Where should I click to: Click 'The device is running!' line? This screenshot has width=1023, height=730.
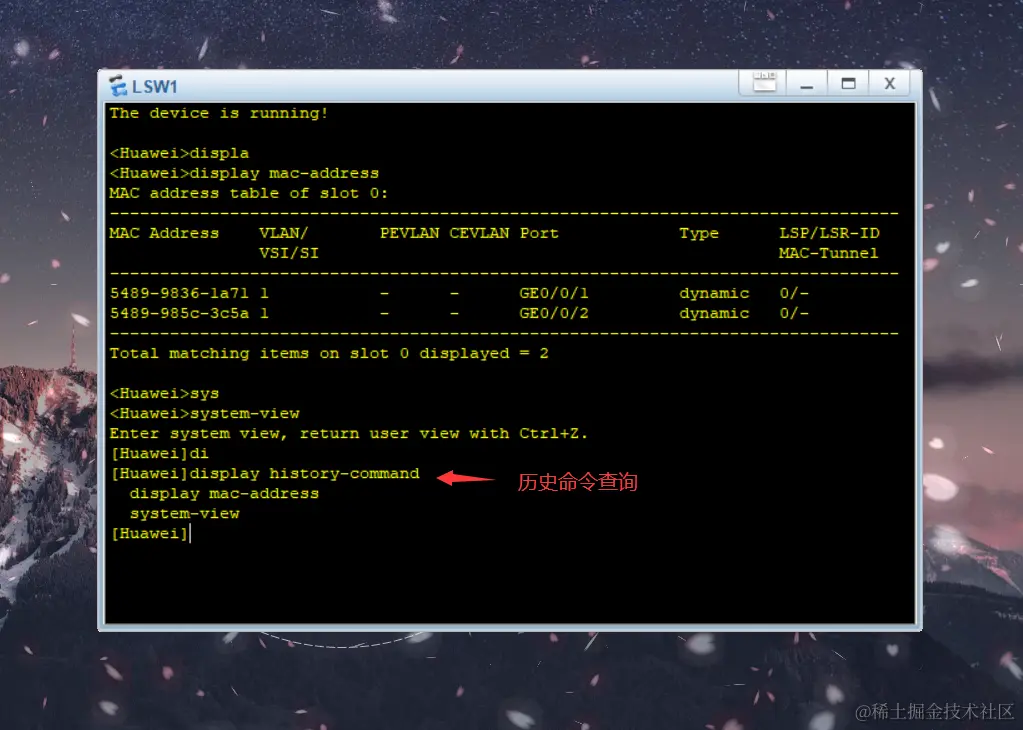point(219,113)
